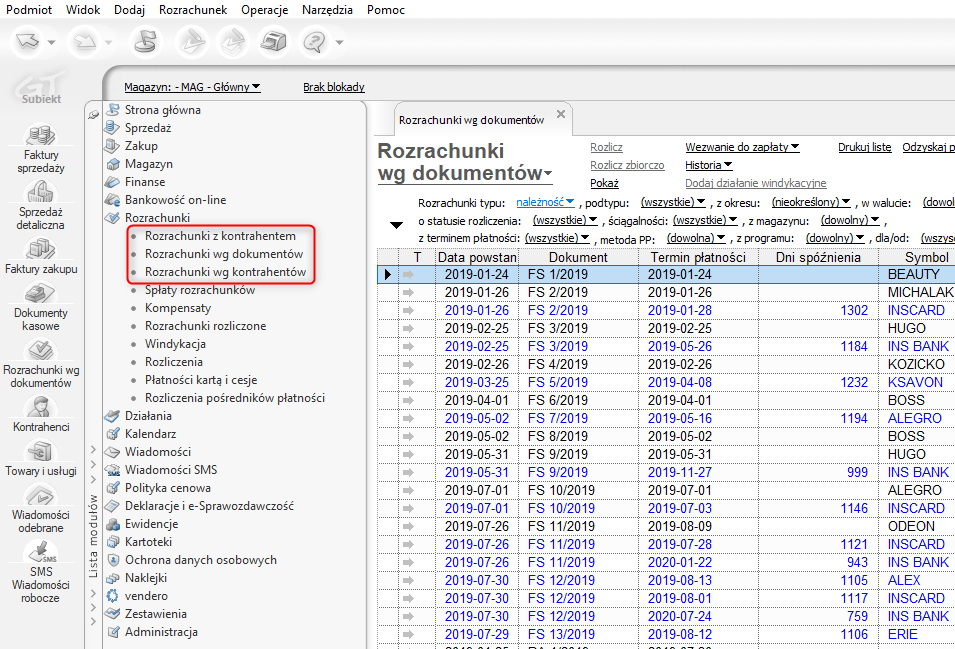
Task: Open the Historia dropdown
Action: coord(708,165)
